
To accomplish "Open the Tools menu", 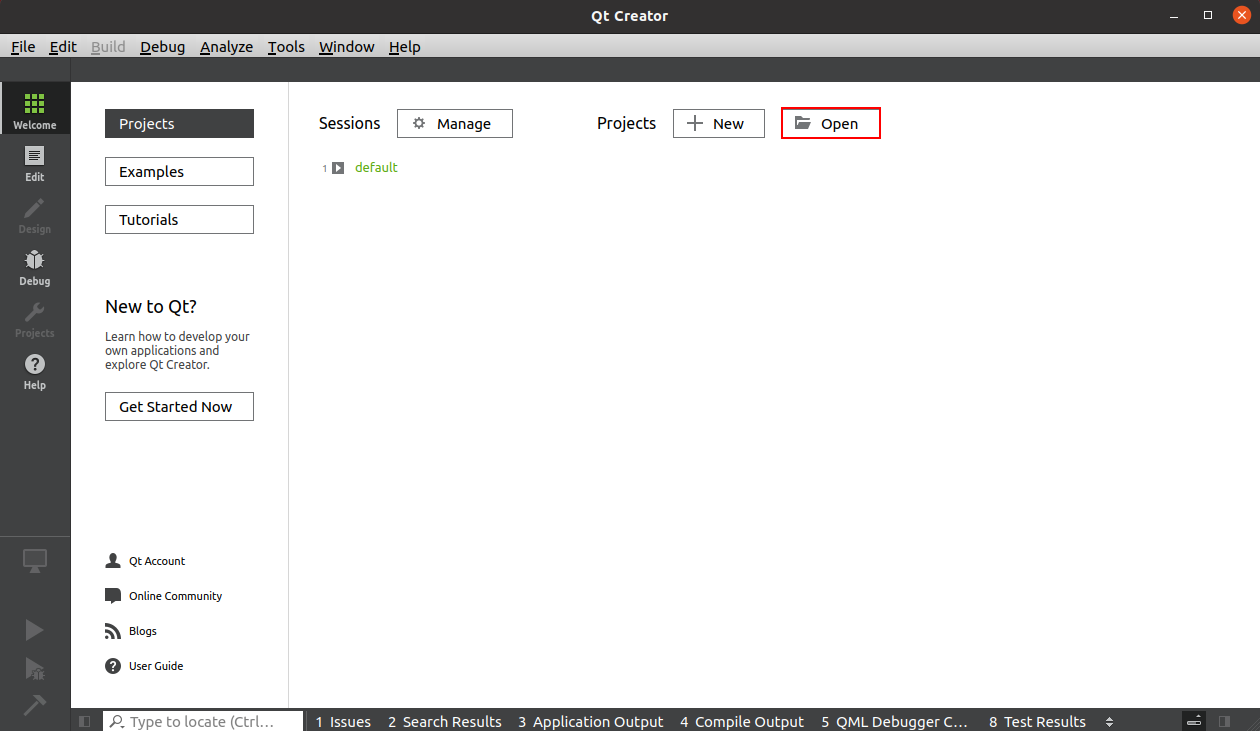I will 286,47.
